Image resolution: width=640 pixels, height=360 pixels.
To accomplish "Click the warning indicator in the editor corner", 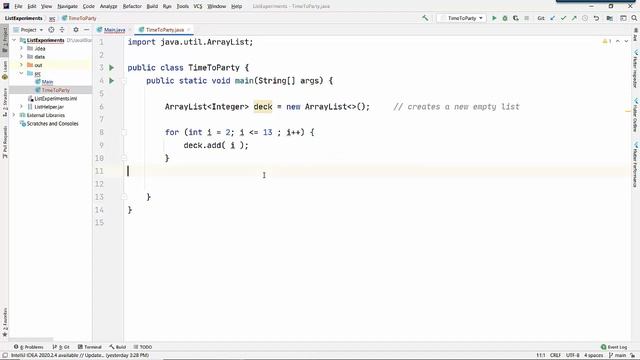I will click(607, 41).
